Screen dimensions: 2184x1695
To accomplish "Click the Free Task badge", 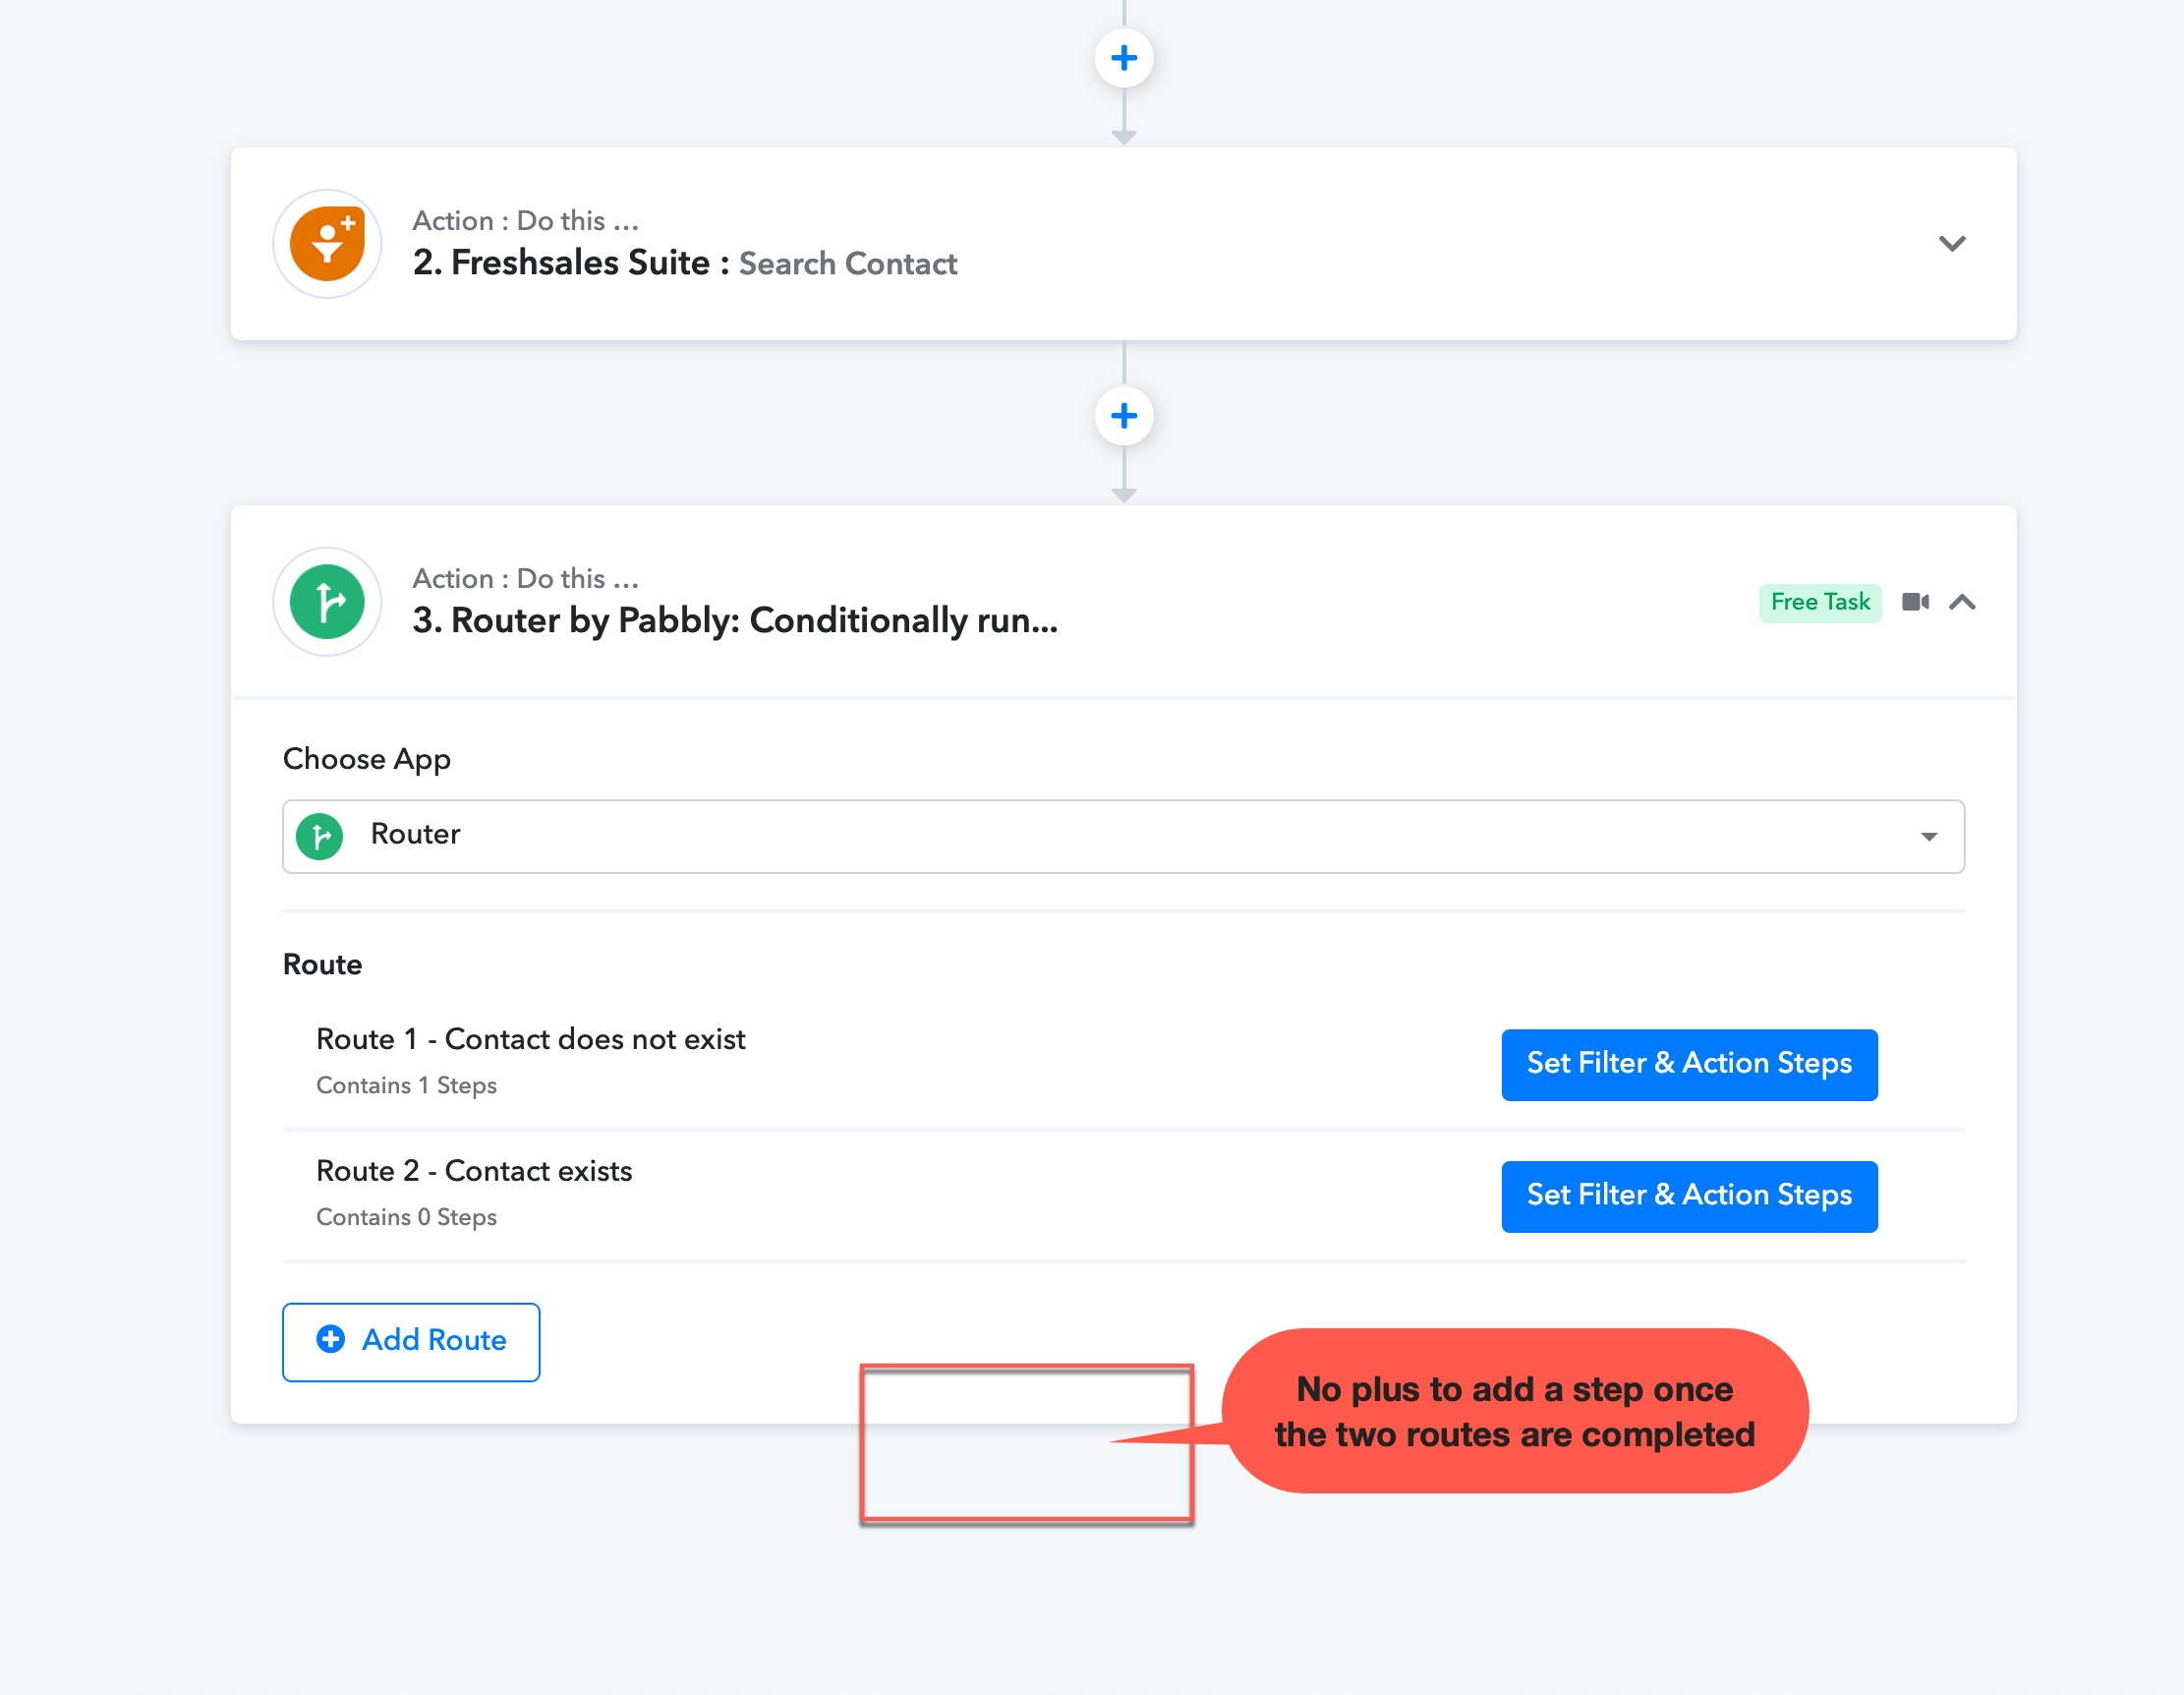I will click(x=1820, y=602).
